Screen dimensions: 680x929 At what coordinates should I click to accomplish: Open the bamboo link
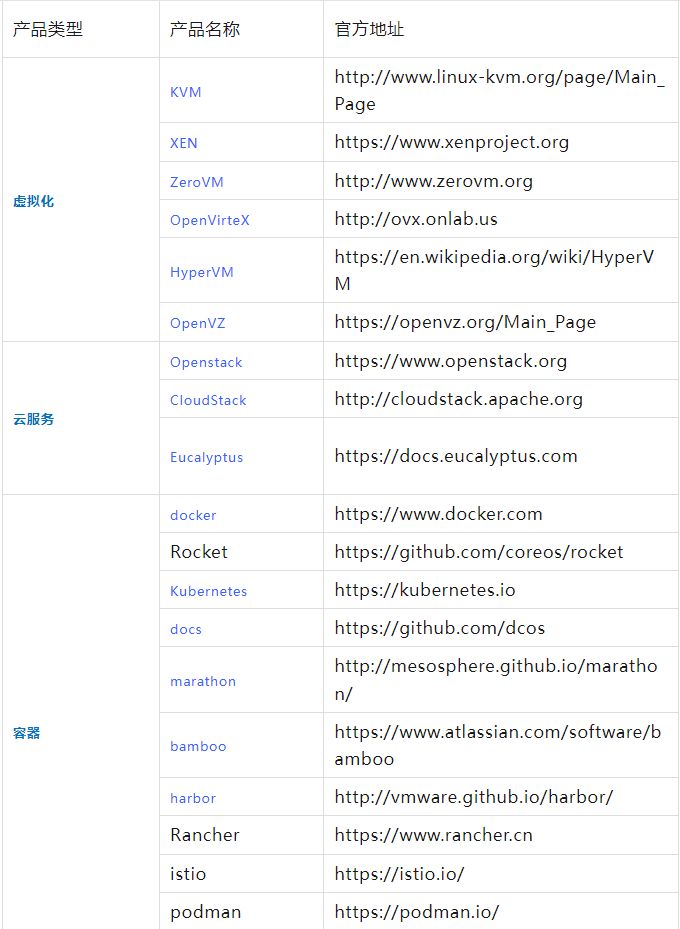pyautogui.click(x=198, y=747)
